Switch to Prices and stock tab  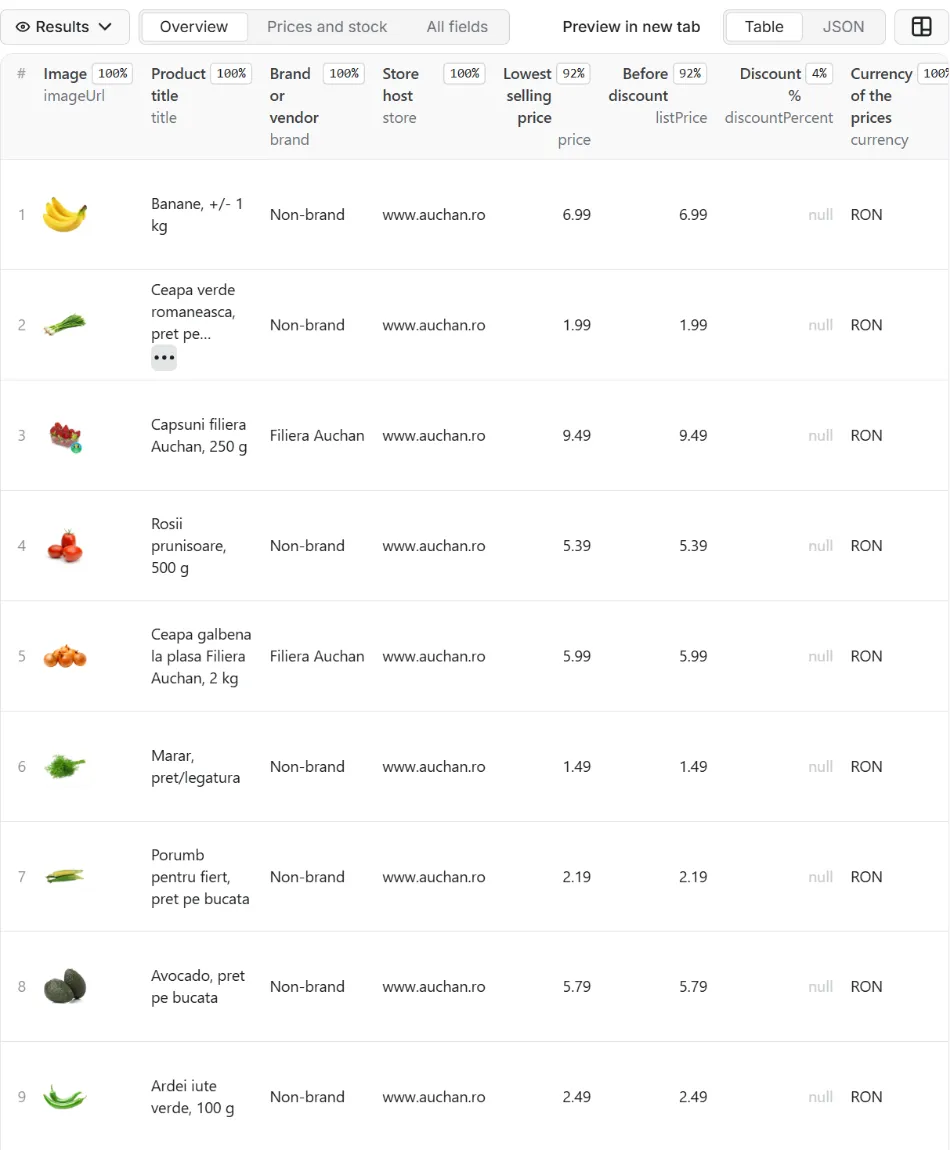pos(326,27)
